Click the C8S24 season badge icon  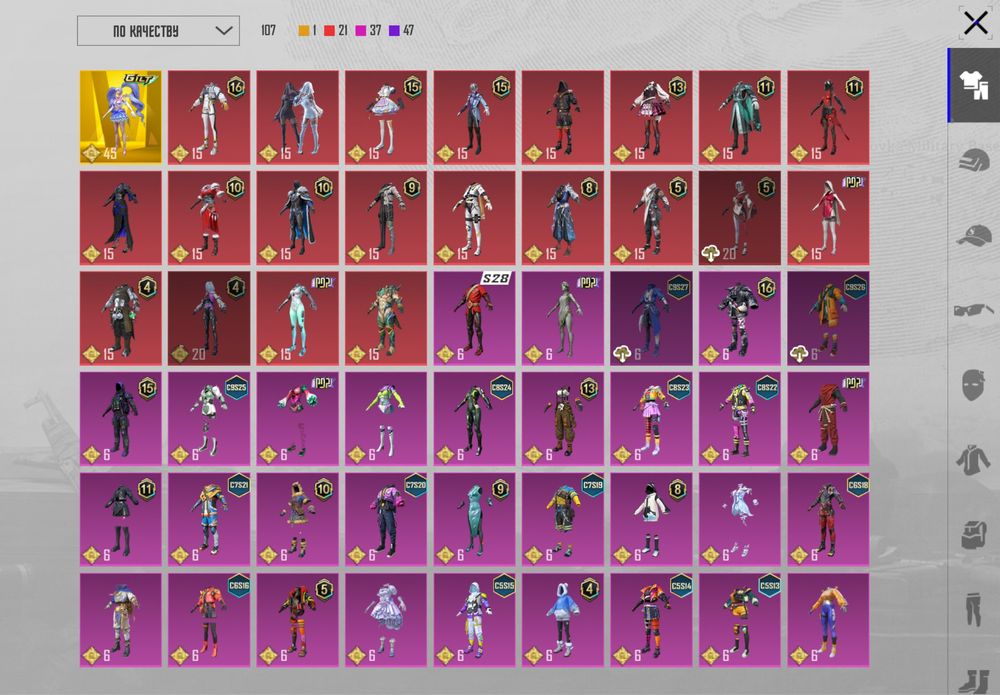[x=502, y=387]
